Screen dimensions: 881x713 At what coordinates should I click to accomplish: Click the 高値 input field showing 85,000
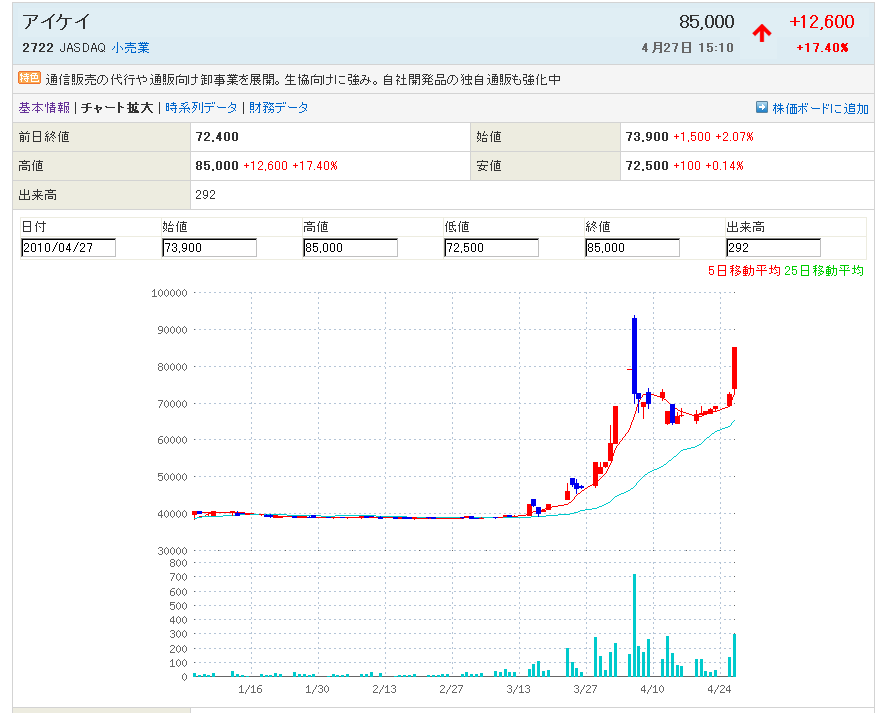(x=350, y=248)
